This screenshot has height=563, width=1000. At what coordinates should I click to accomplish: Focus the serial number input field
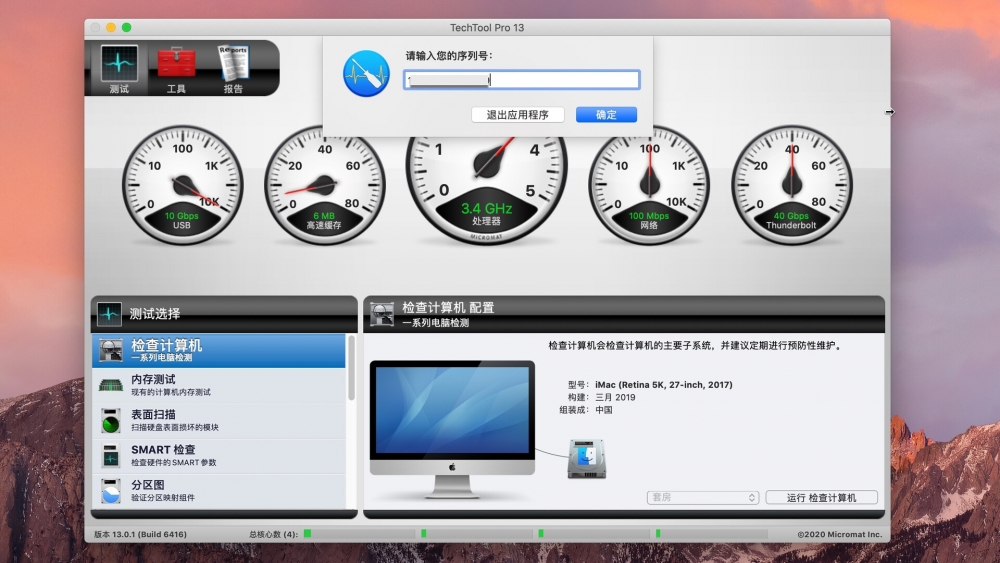coord(521,80)
